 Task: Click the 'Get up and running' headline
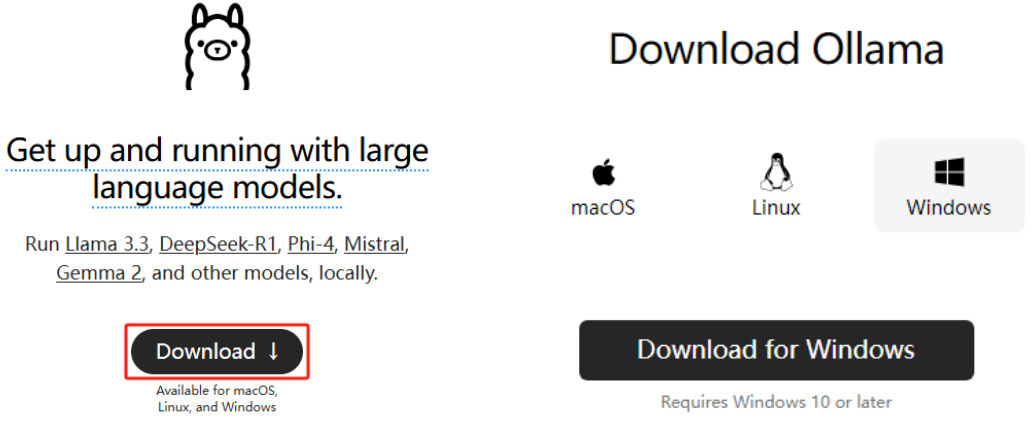(x=217, y=169)
